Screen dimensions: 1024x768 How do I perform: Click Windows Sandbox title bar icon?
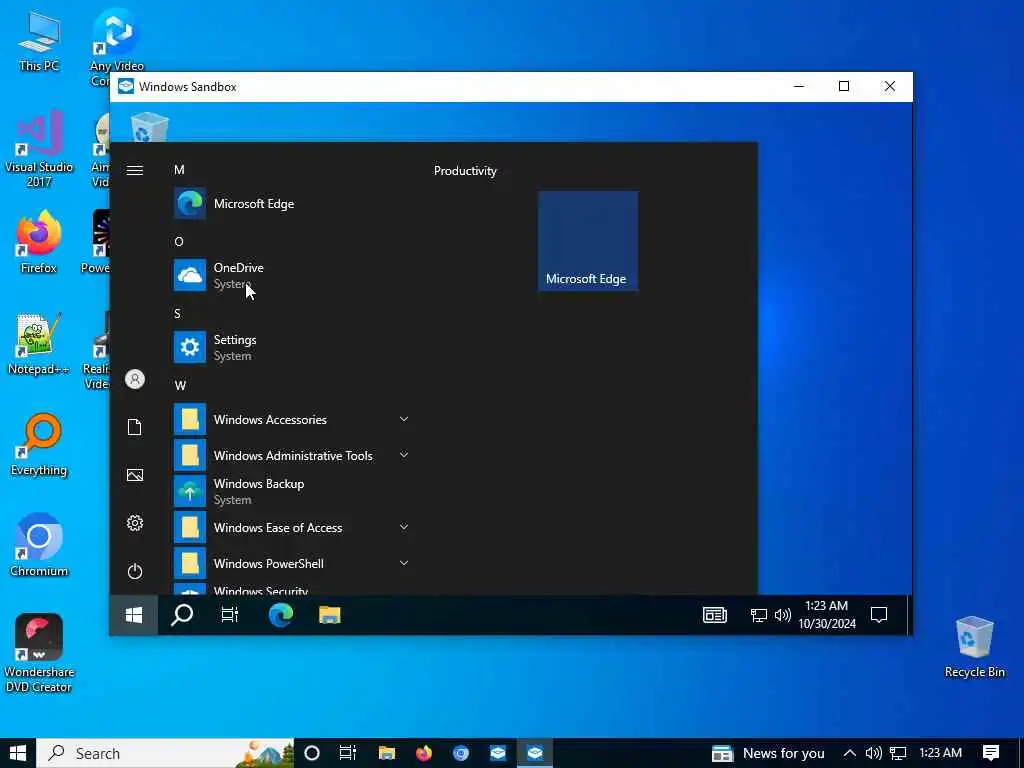[126, 86]
